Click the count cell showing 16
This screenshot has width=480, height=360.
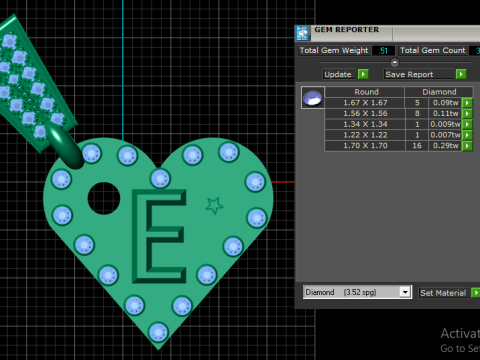pyautogui.click(x=417, y=146)
